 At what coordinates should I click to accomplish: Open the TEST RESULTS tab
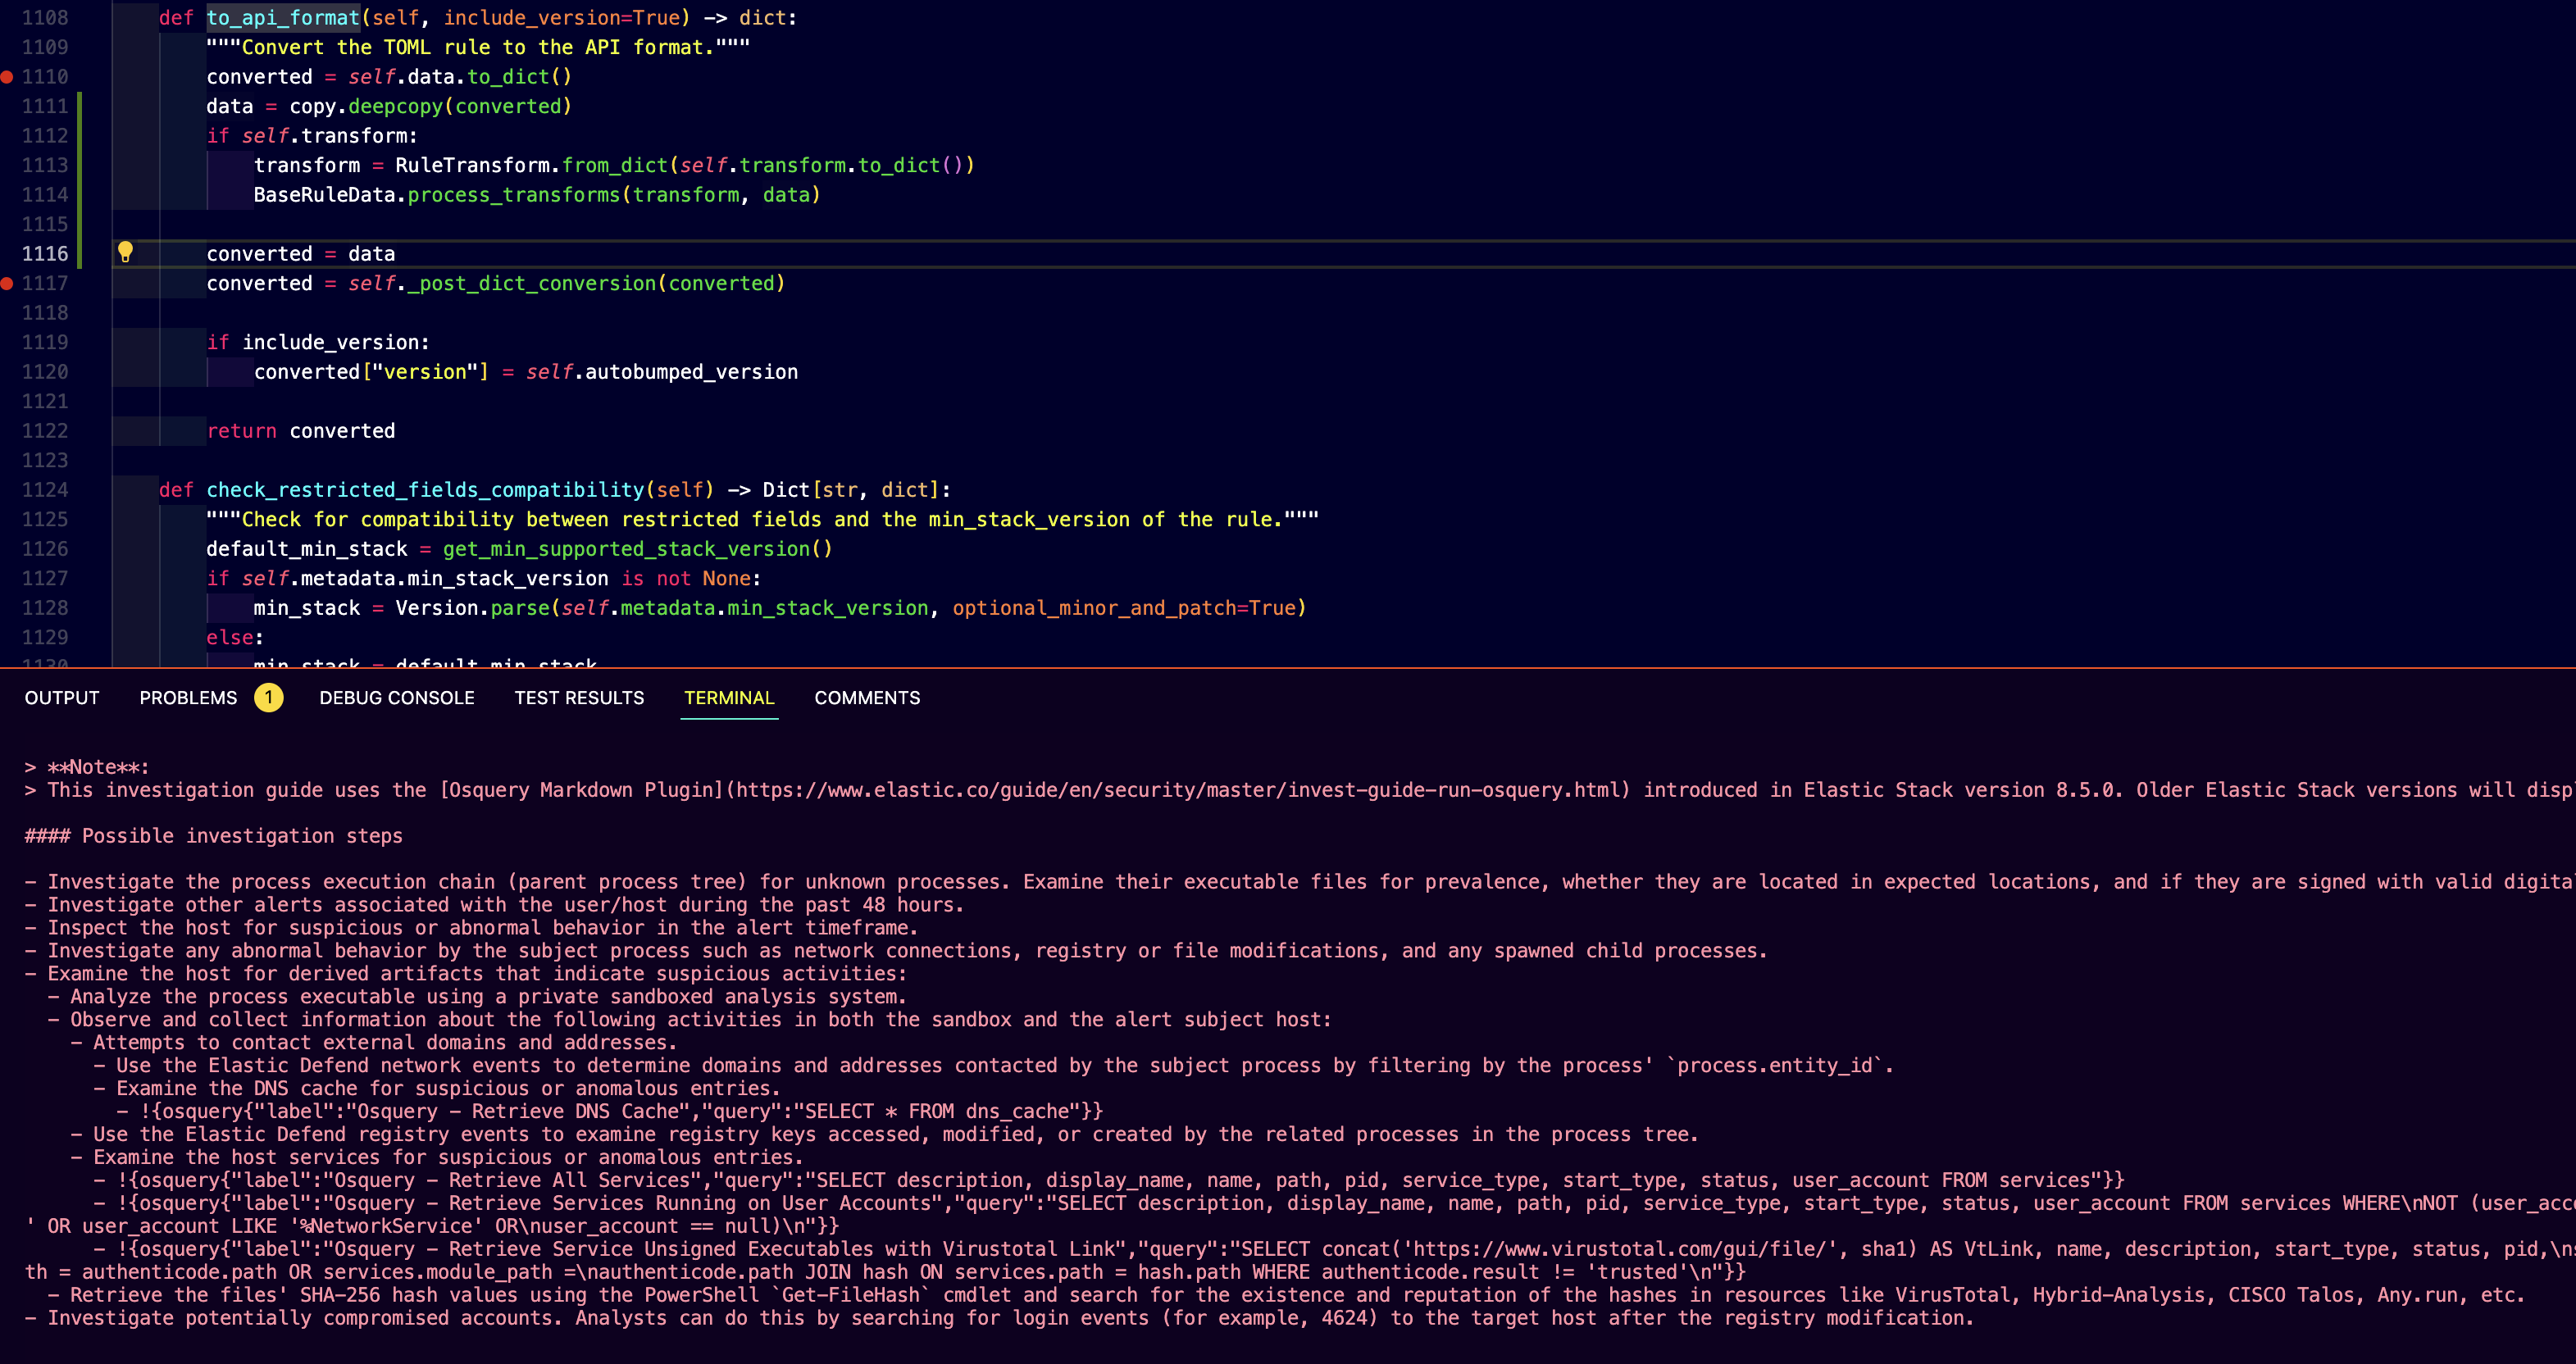[578, 698]
